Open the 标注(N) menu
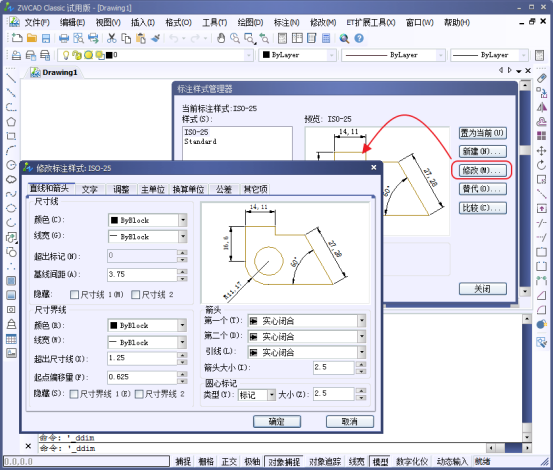 287,23
